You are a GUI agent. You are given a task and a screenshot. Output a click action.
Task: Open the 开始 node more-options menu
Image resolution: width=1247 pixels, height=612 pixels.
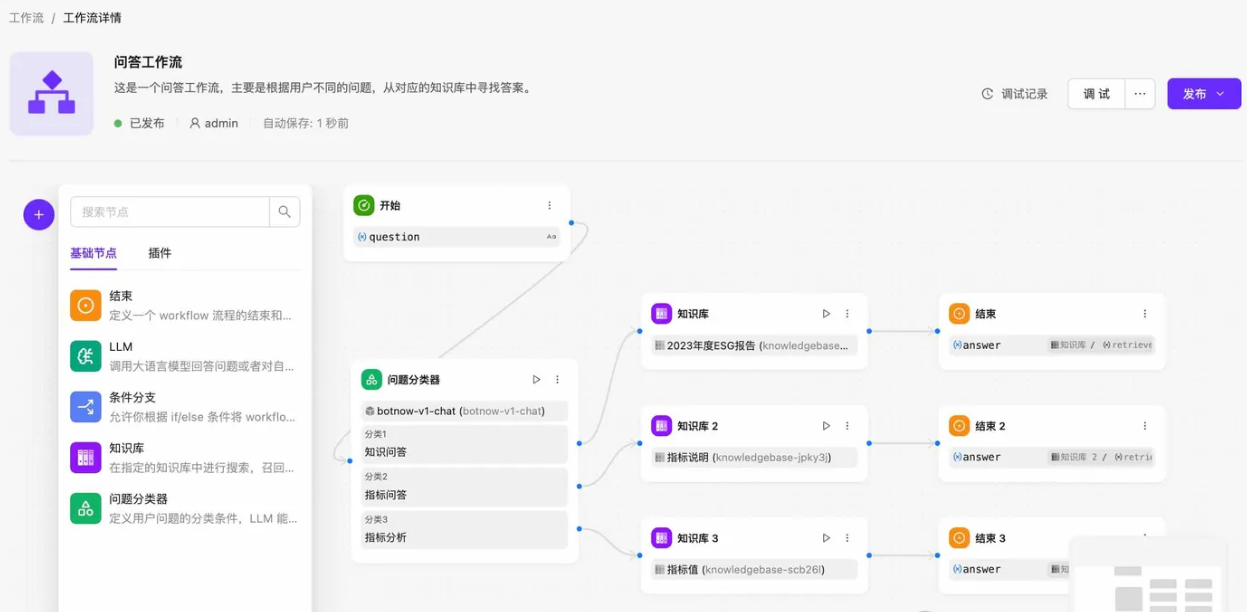point(549,205)
